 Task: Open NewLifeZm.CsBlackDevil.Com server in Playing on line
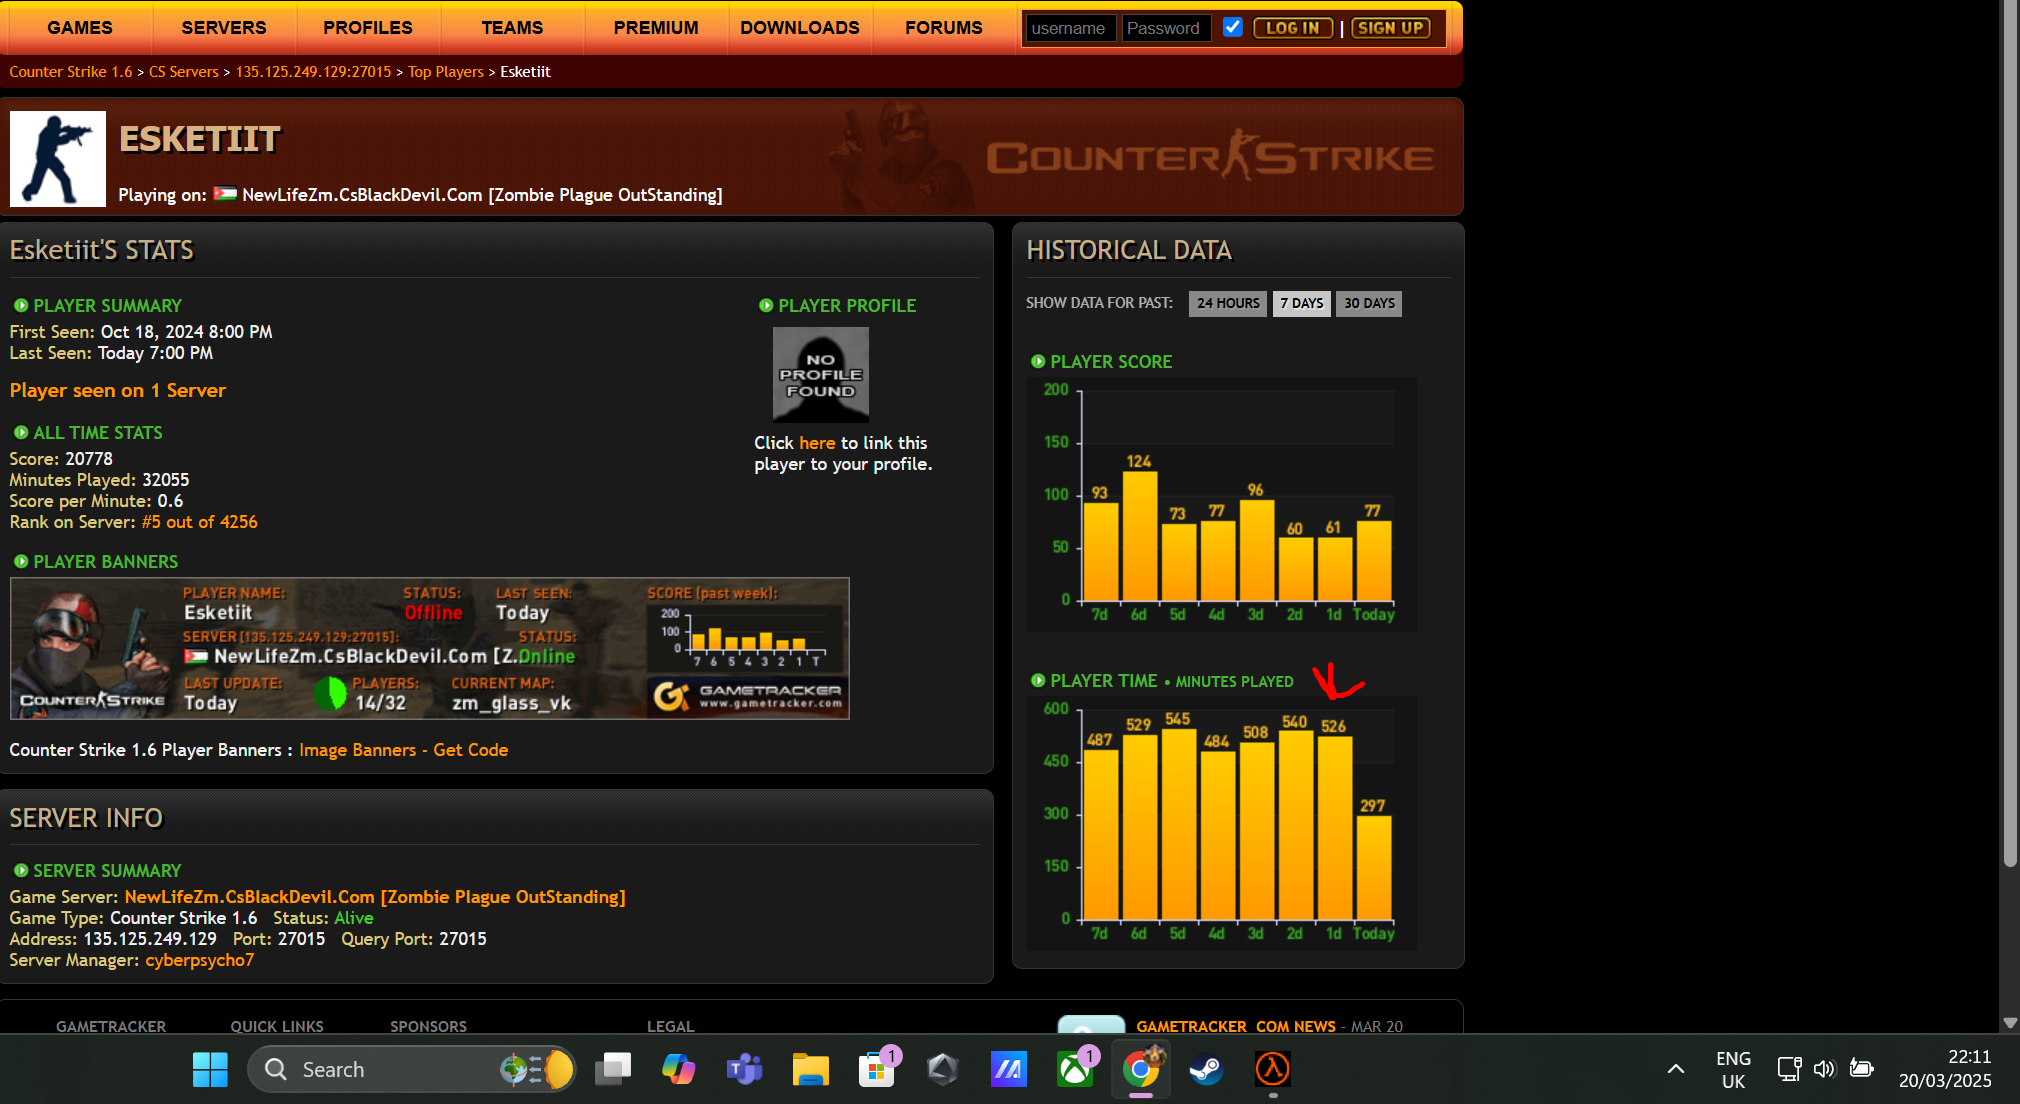click(x=482, y=195)
